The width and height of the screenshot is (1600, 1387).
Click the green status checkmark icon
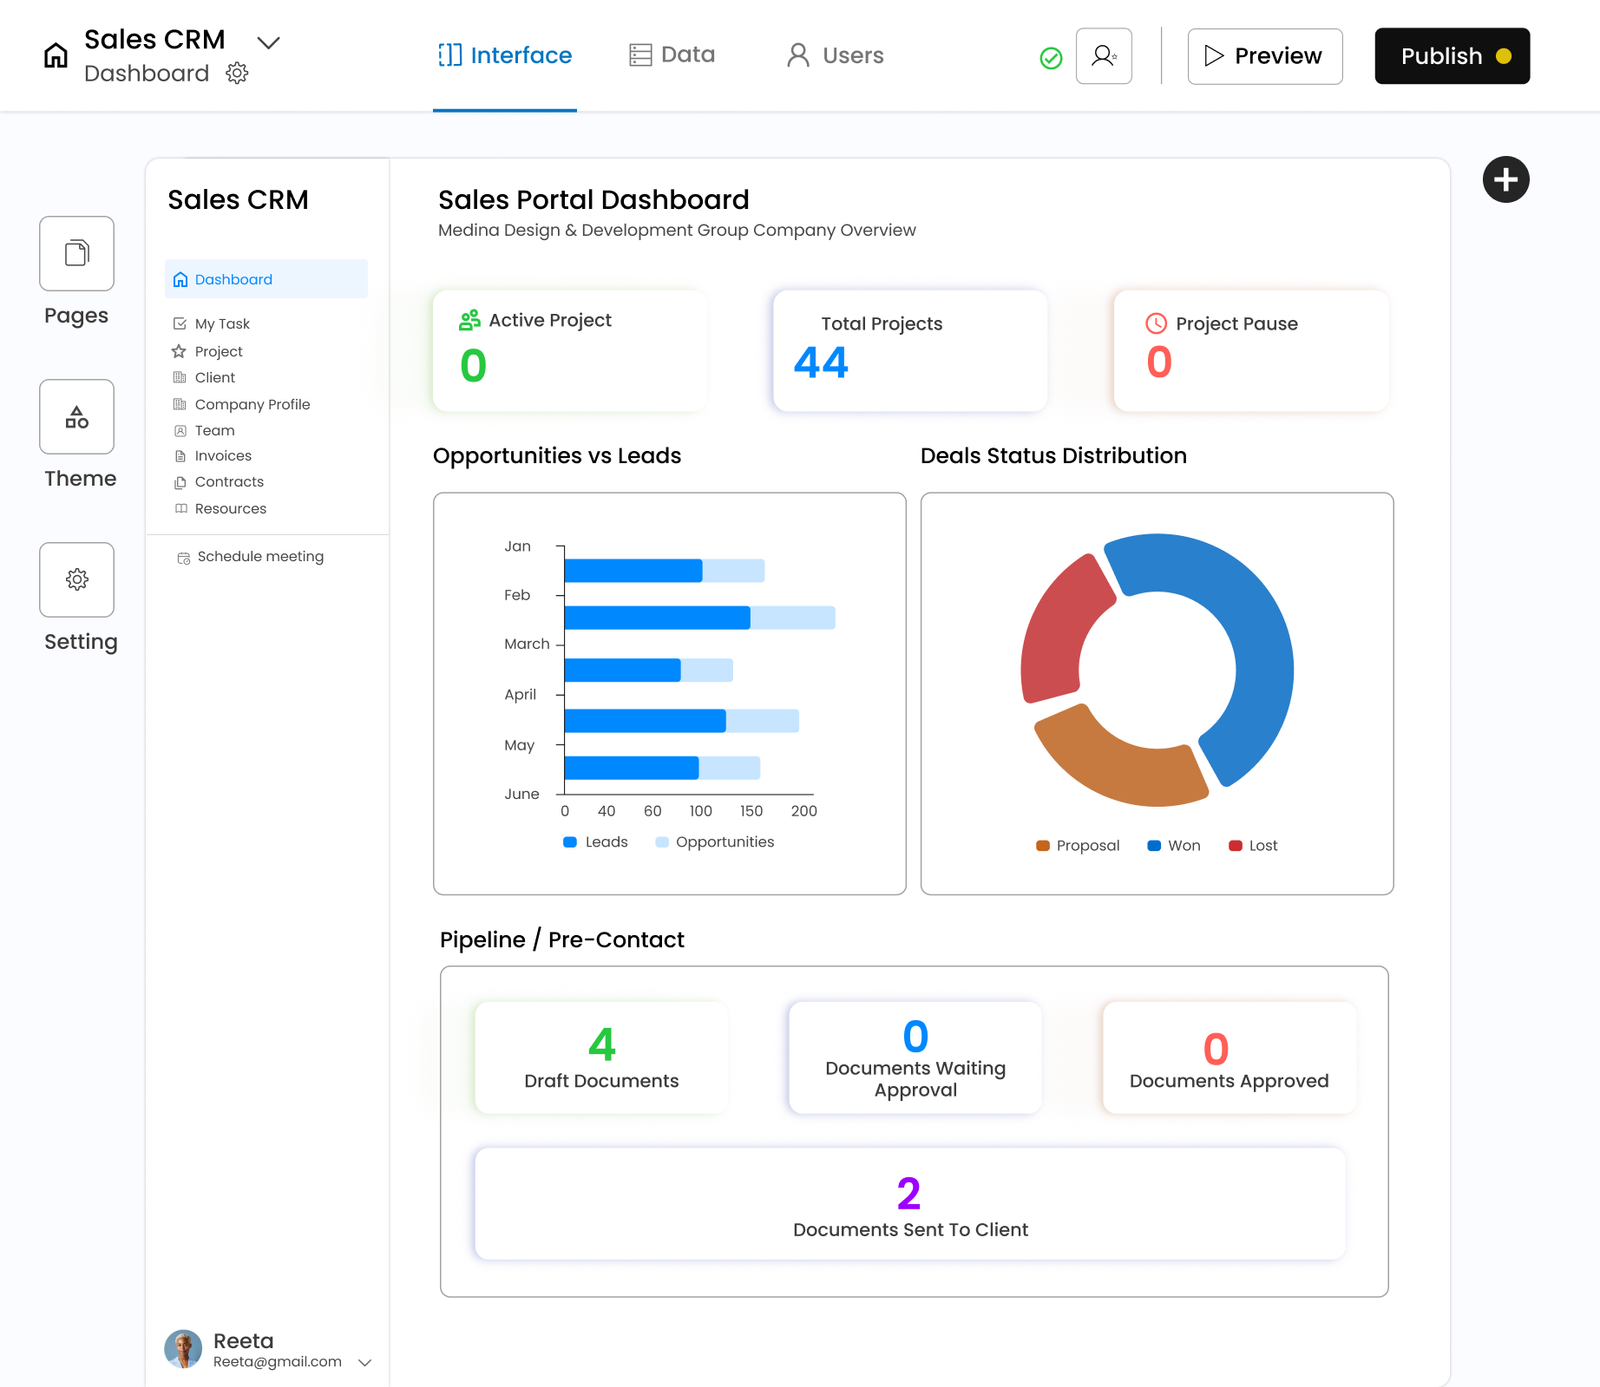coord(1050,58)
